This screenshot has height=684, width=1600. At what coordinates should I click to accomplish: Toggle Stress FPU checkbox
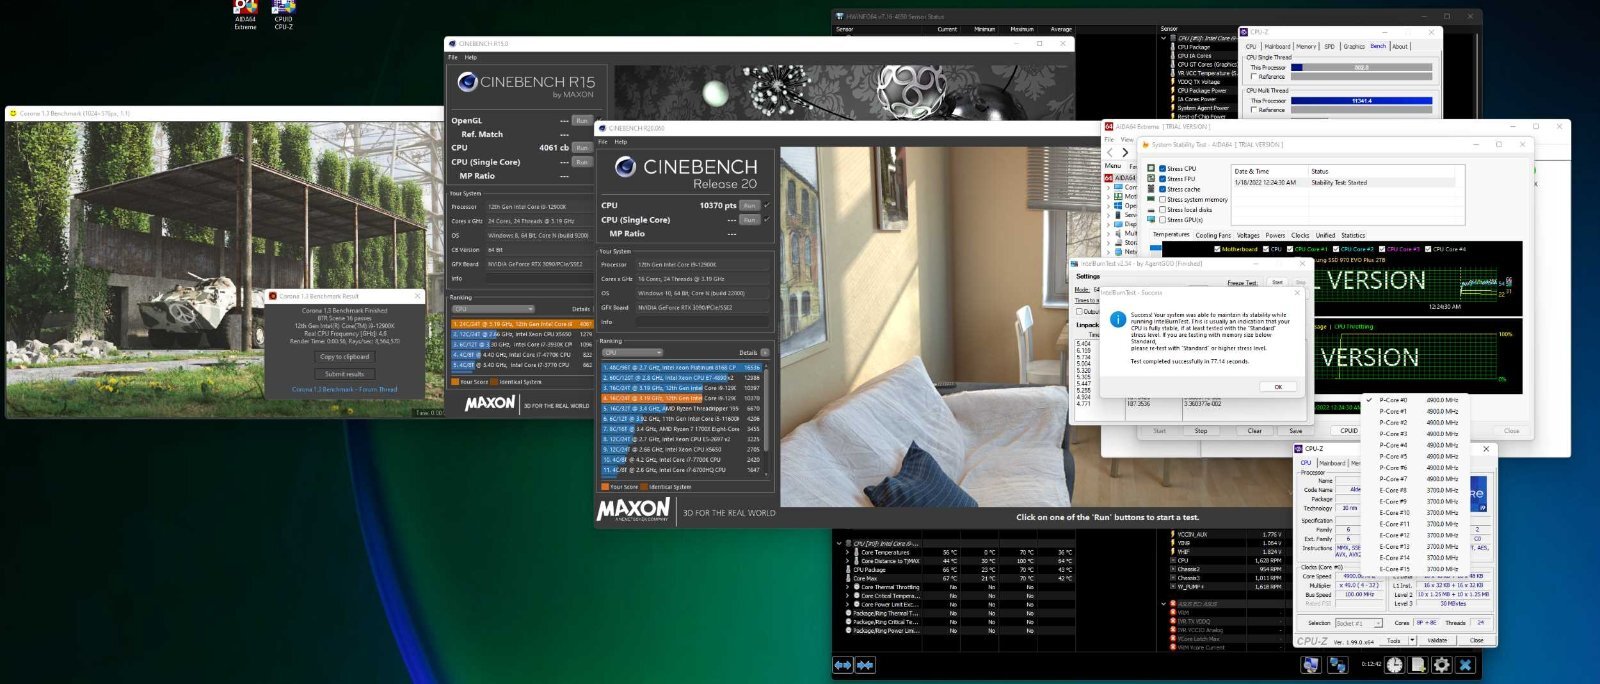pos(1162,179)
